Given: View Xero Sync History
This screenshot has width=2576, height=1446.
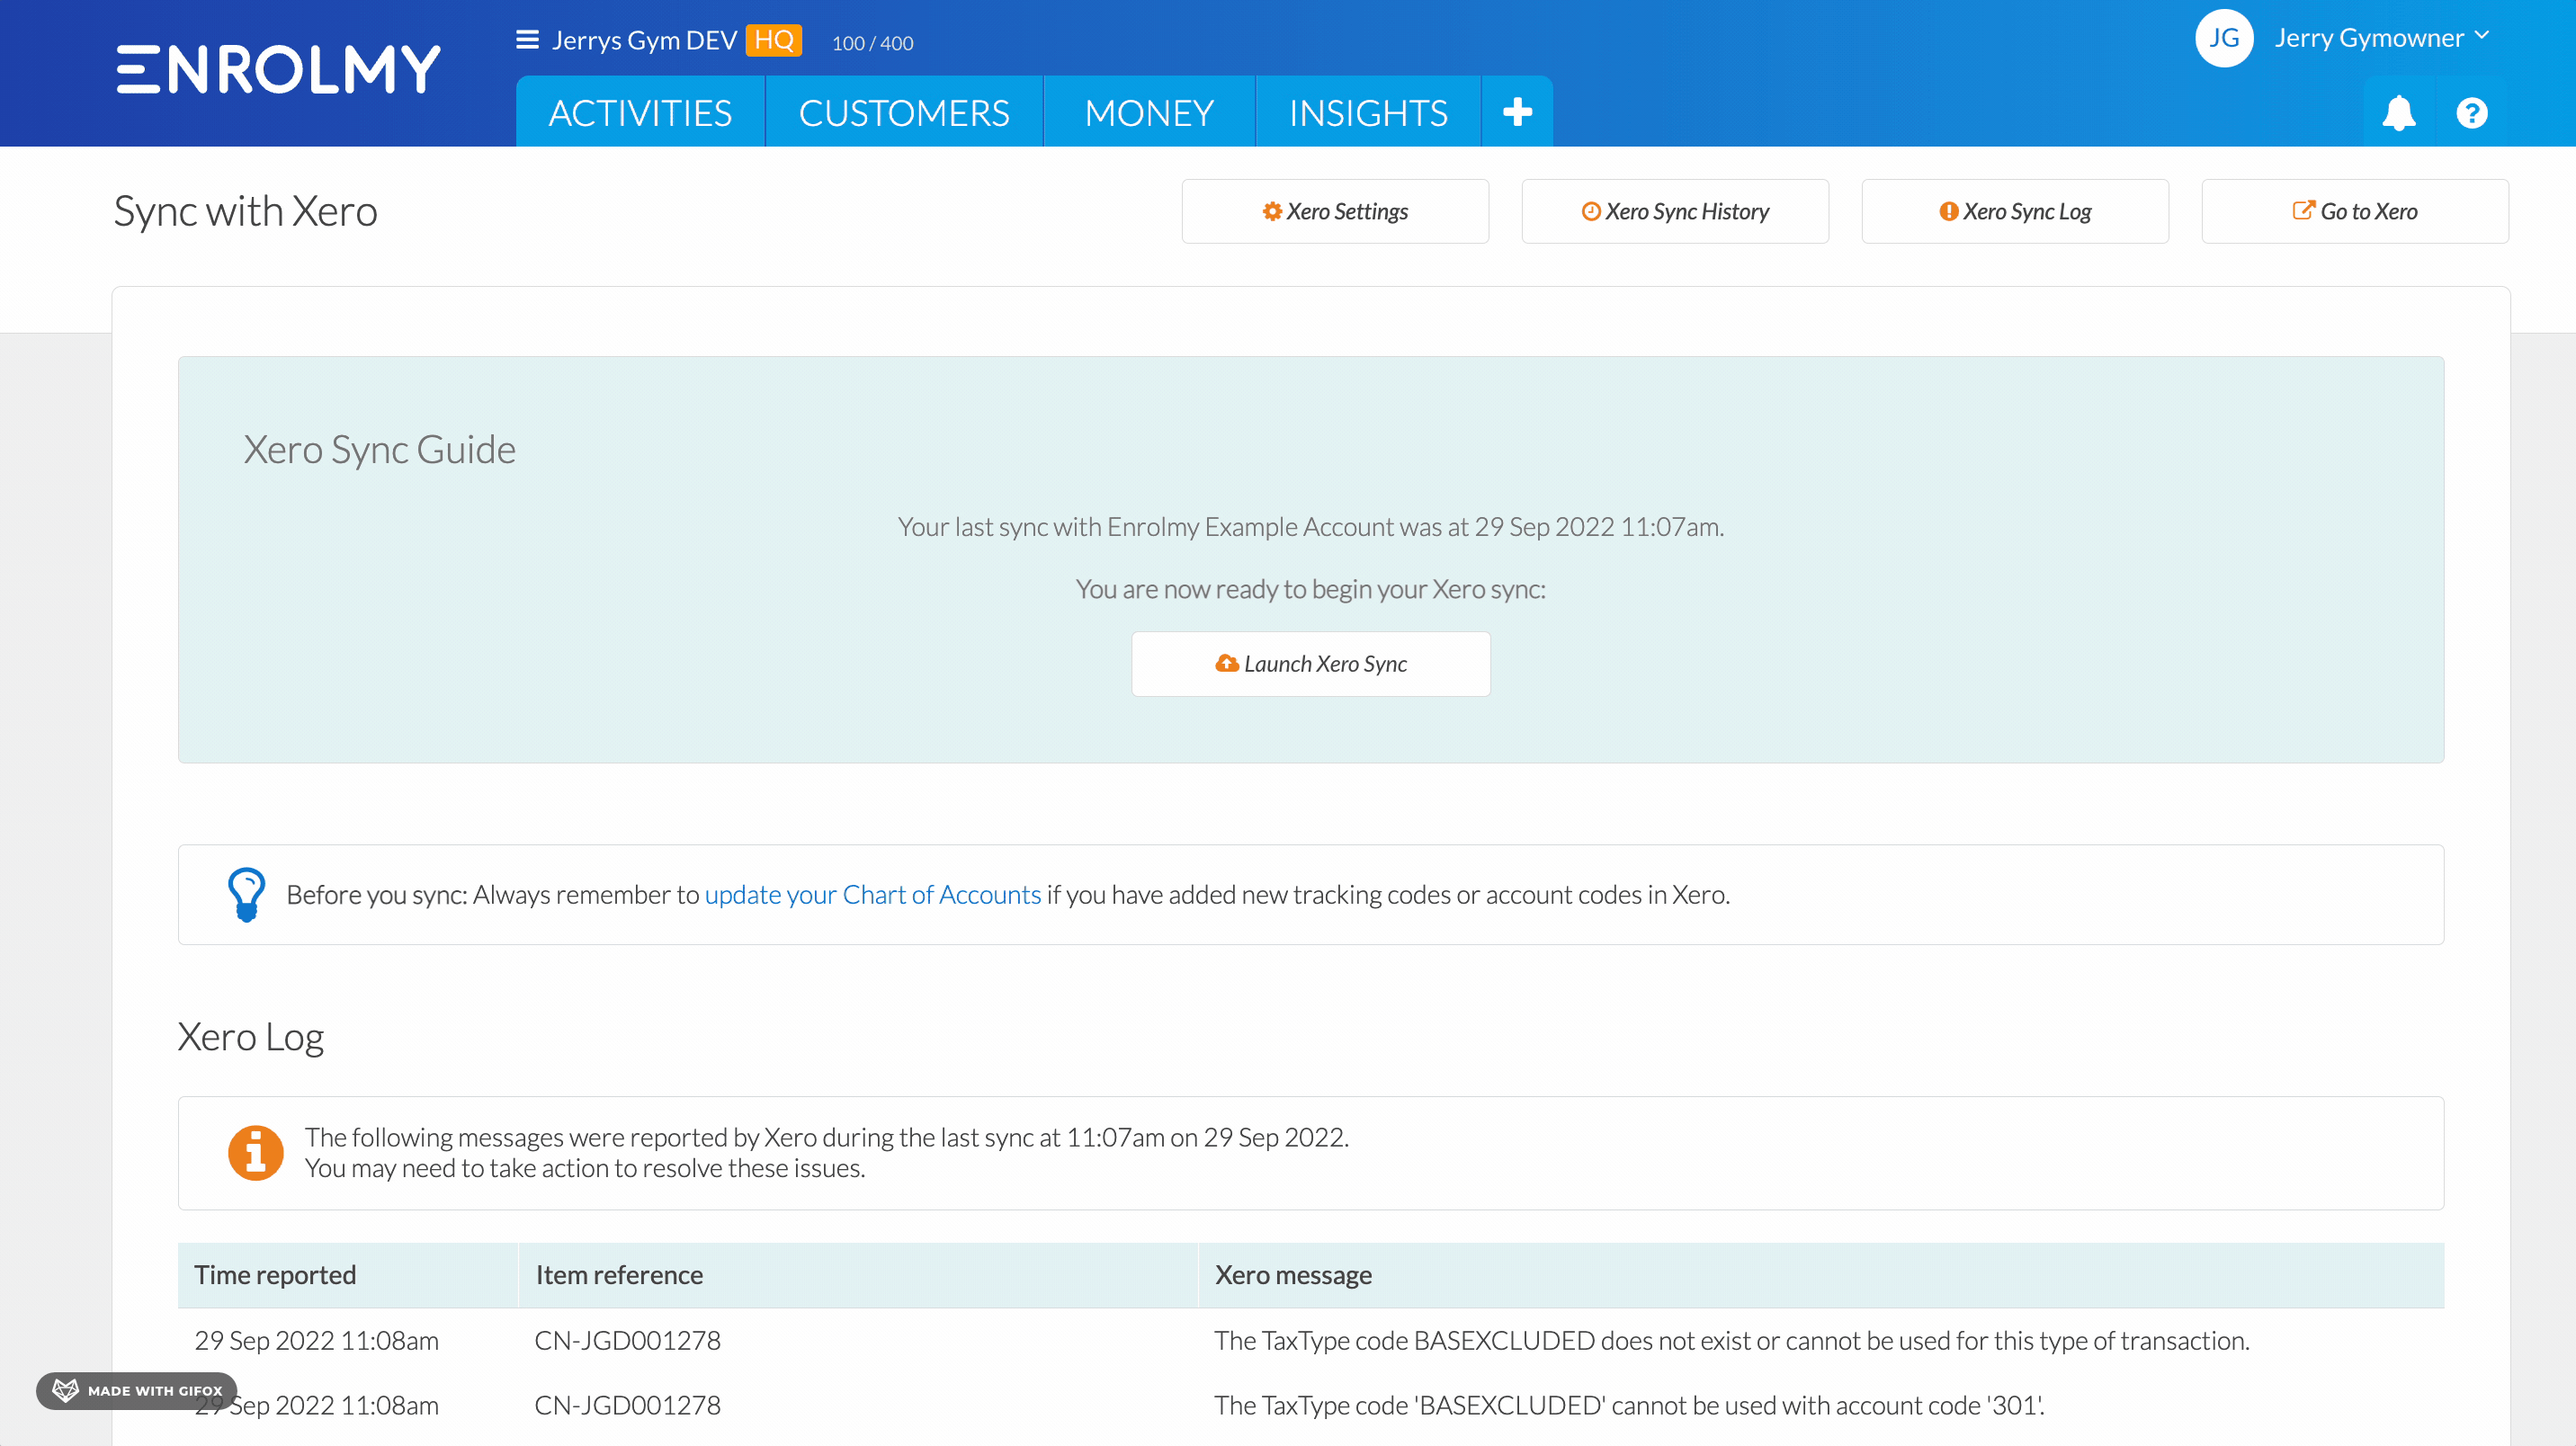Looking at the screenshot, I should pos(1675,211).
